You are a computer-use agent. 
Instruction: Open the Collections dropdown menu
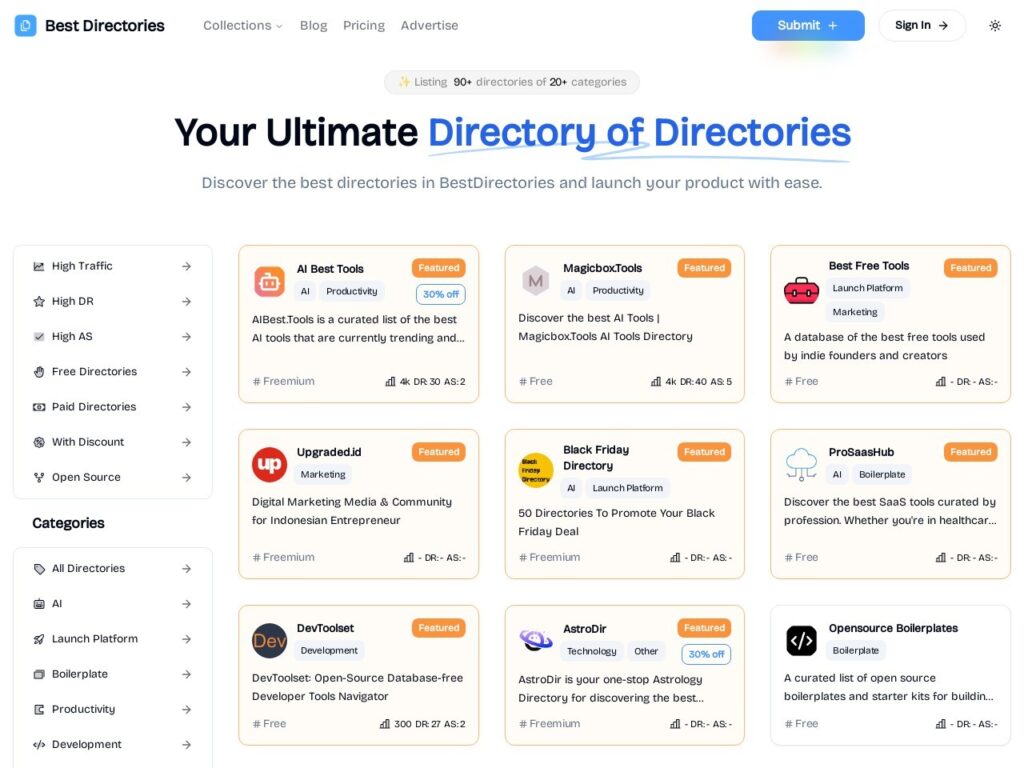[x=242, y=25]
